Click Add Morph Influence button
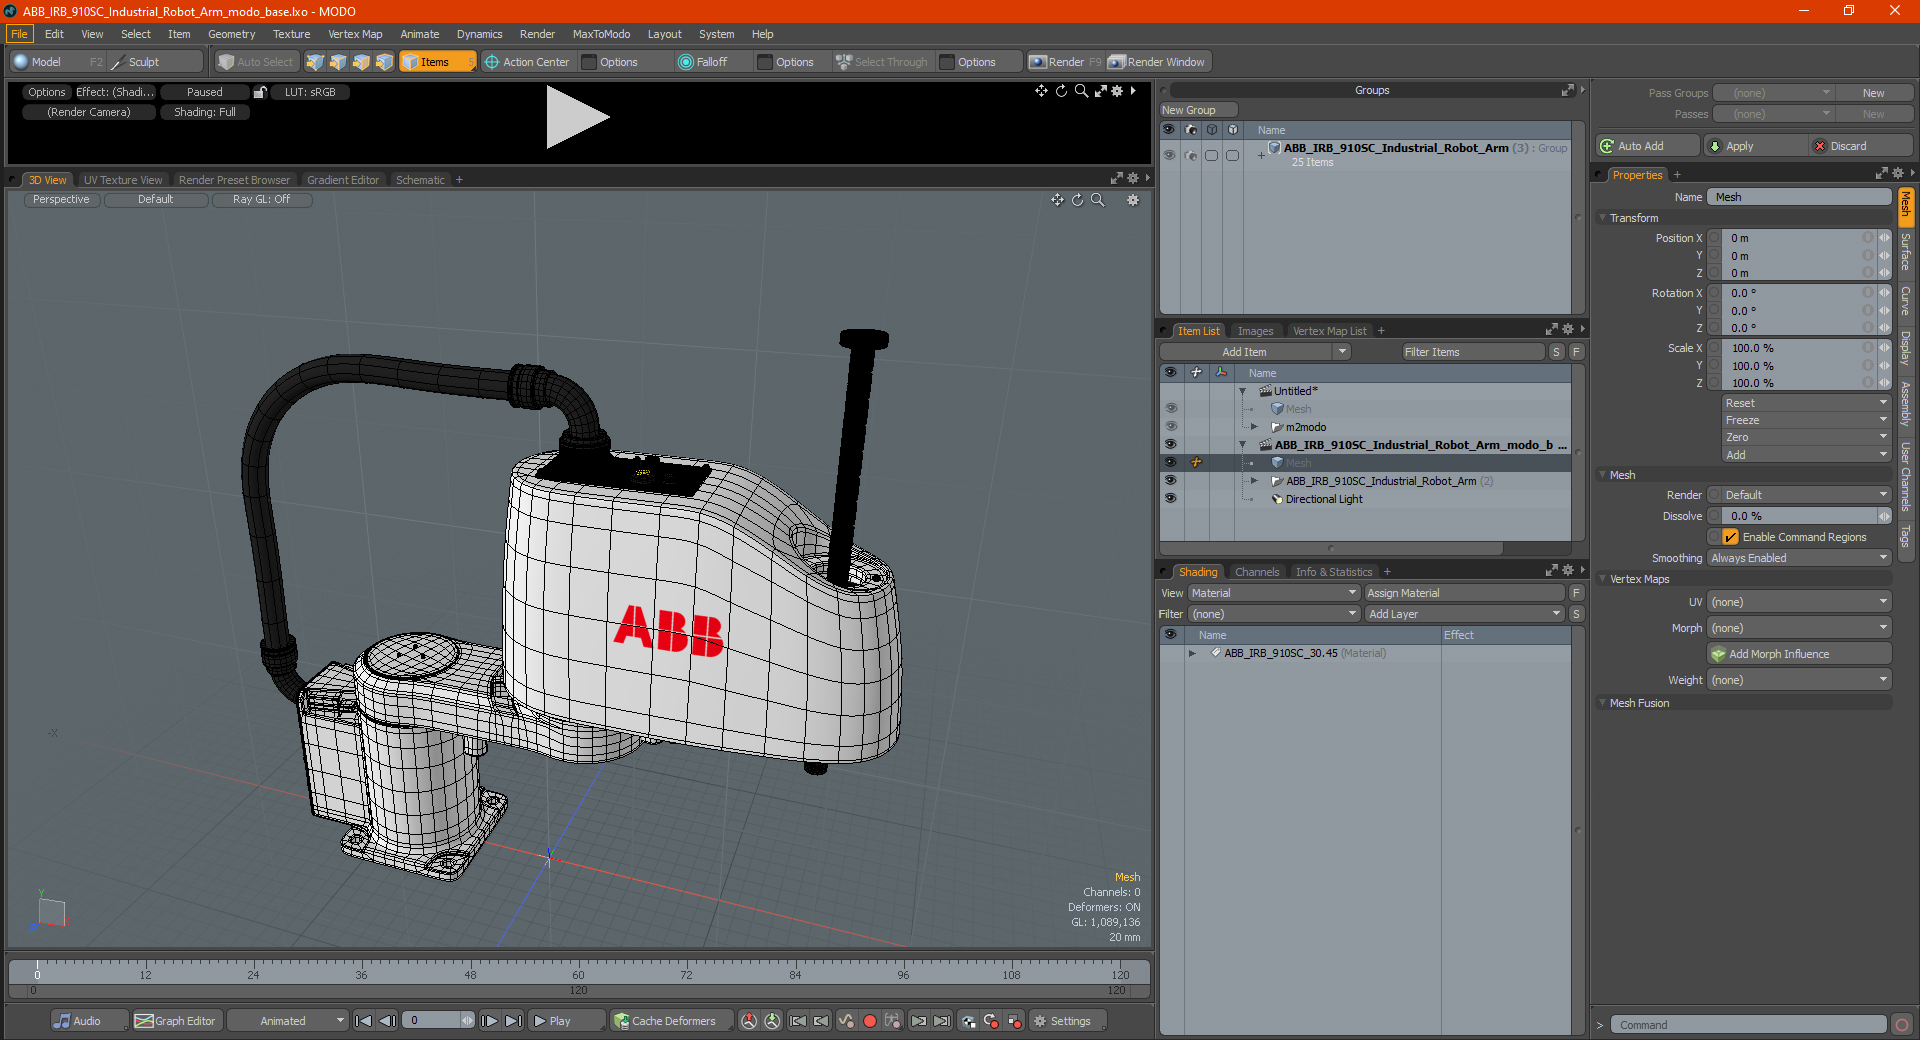The width and height of the screenshot is (1920, 1040). coord(1799,654)
